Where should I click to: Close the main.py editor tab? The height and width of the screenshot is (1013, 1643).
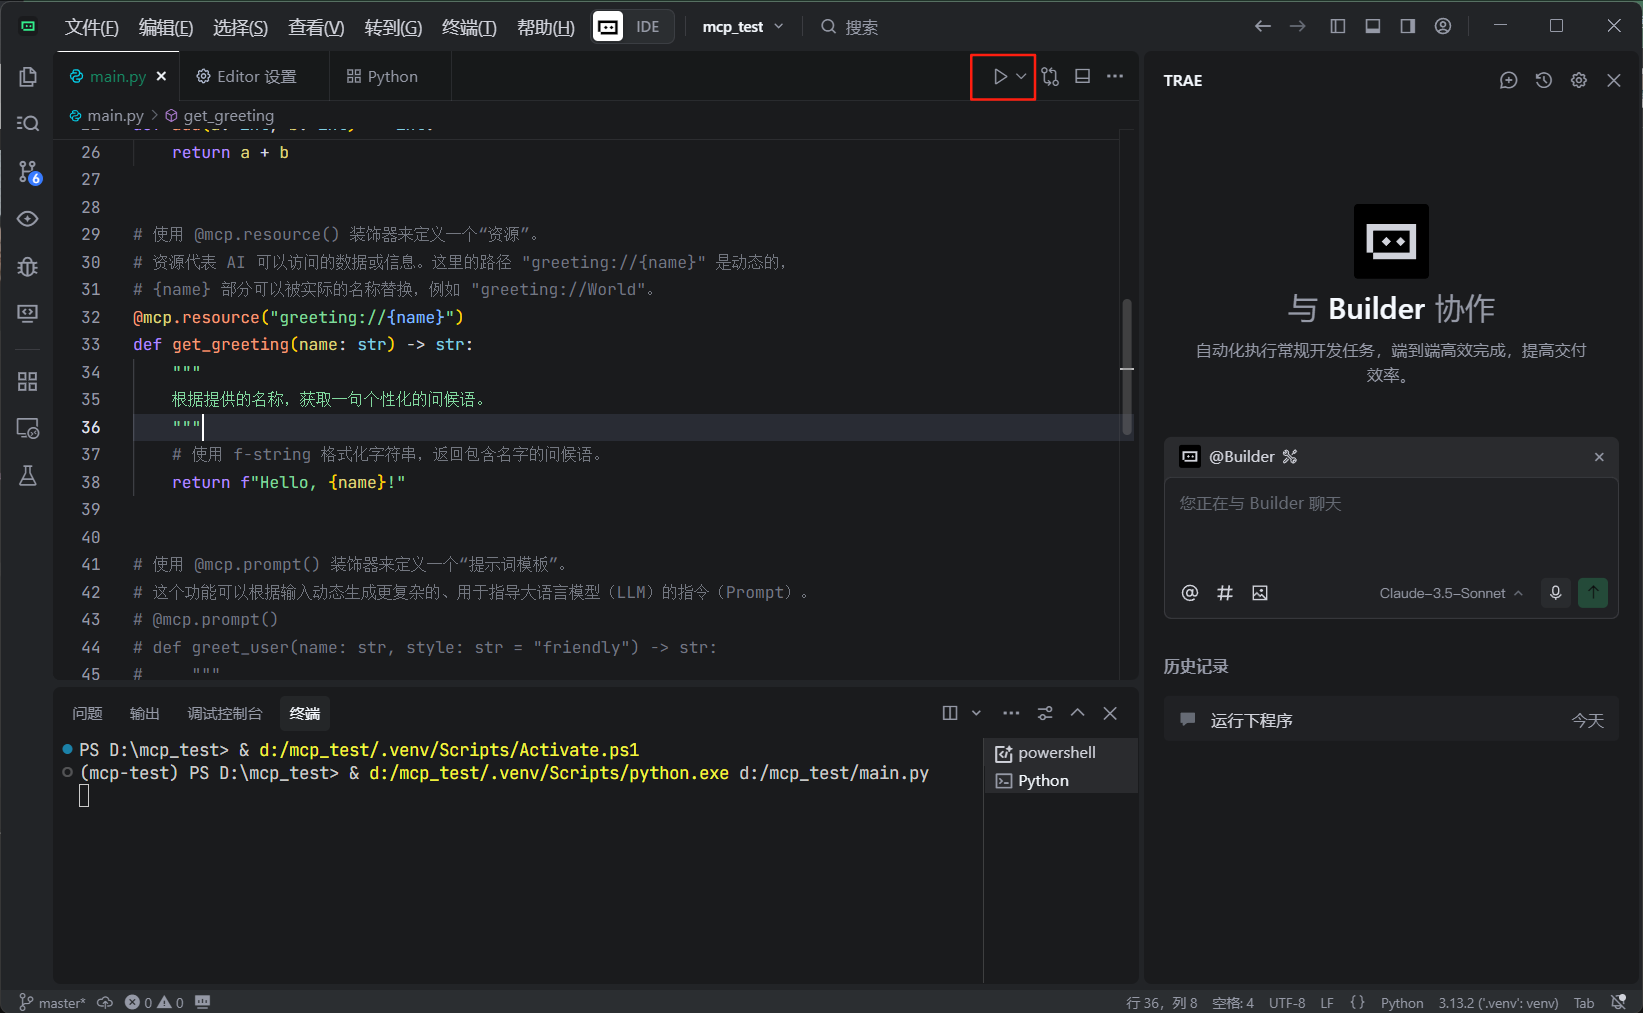(x=161, y=77)
